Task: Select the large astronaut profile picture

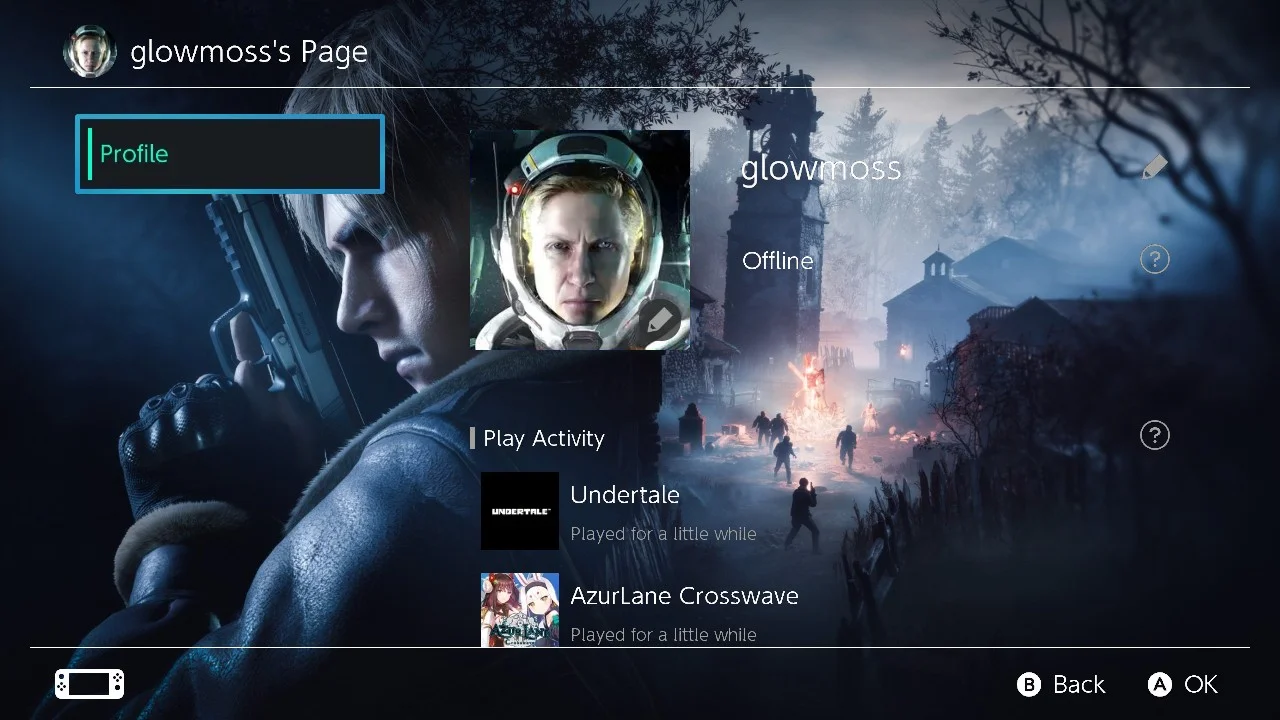Action: [x=580, y=240]
